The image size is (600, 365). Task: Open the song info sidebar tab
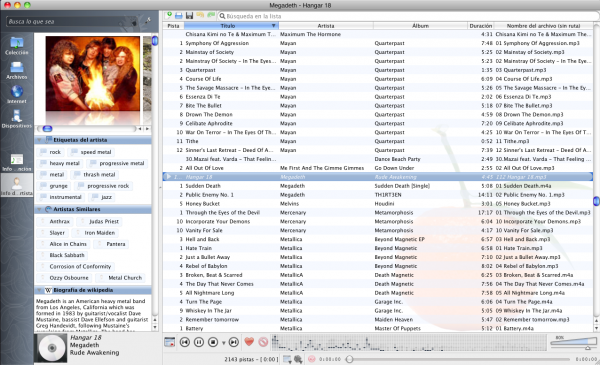coord(16,162)
